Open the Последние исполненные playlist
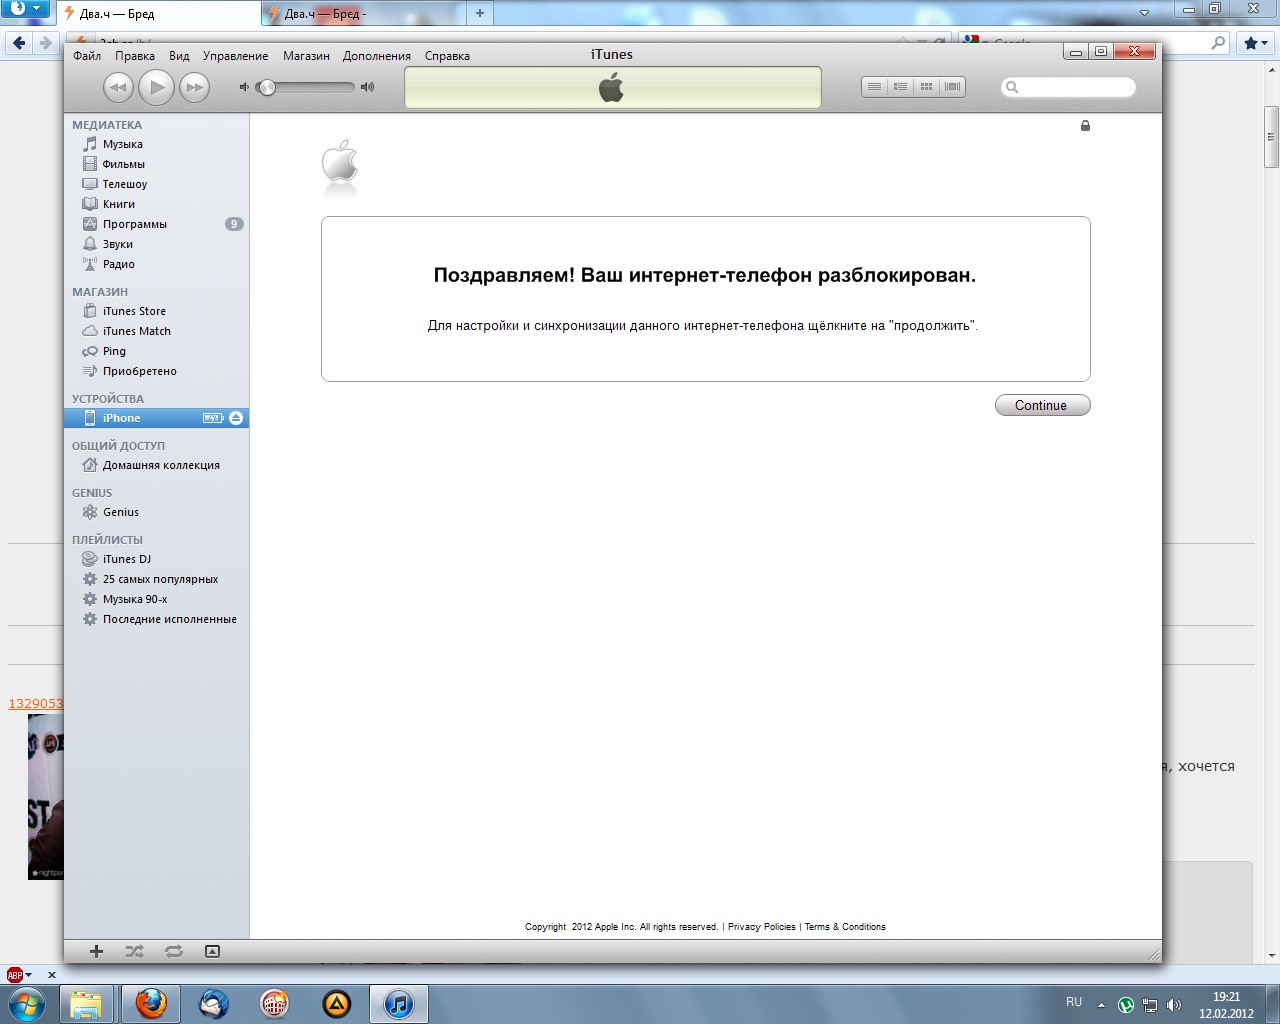This screenshot has width=1280, height=1024. [x=156, y=619]
